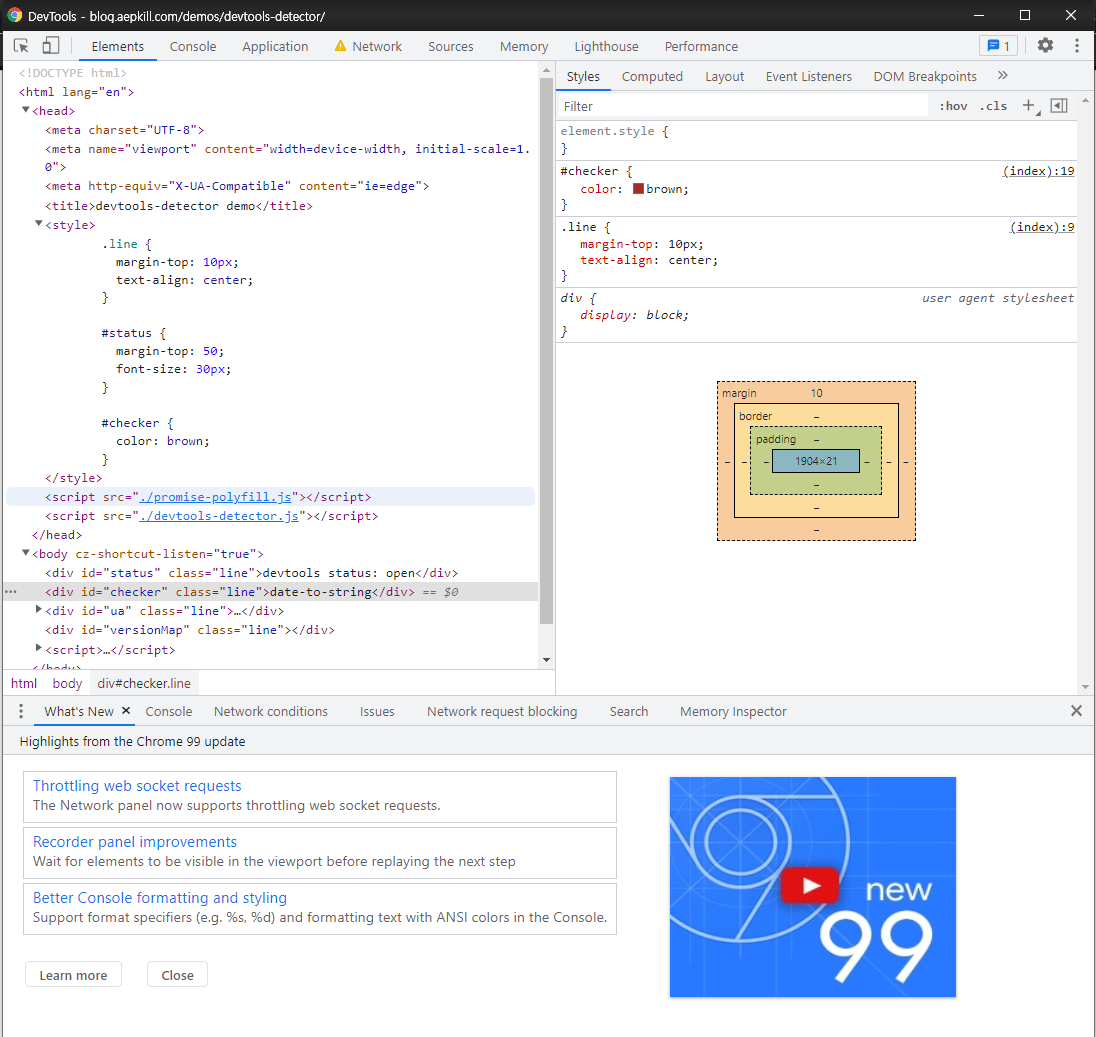Switch to the Console main tab
Screen dimensions: 1096x1037
[193, 46]
